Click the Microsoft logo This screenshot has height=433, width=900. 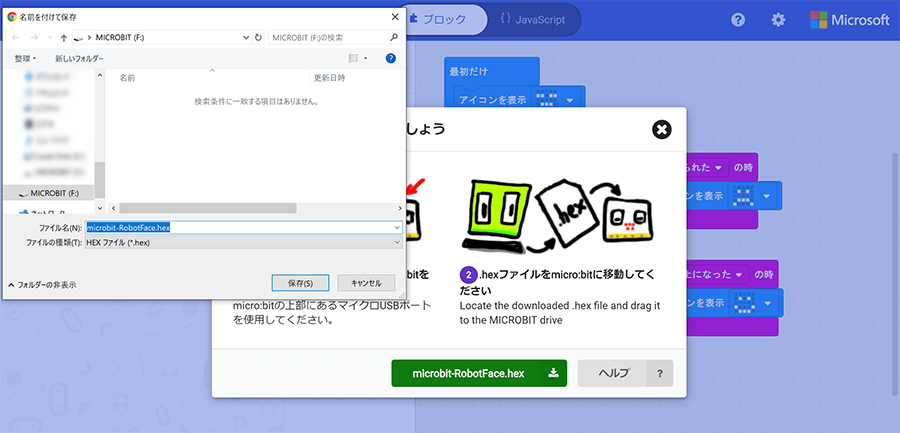[x=849, y=20]
